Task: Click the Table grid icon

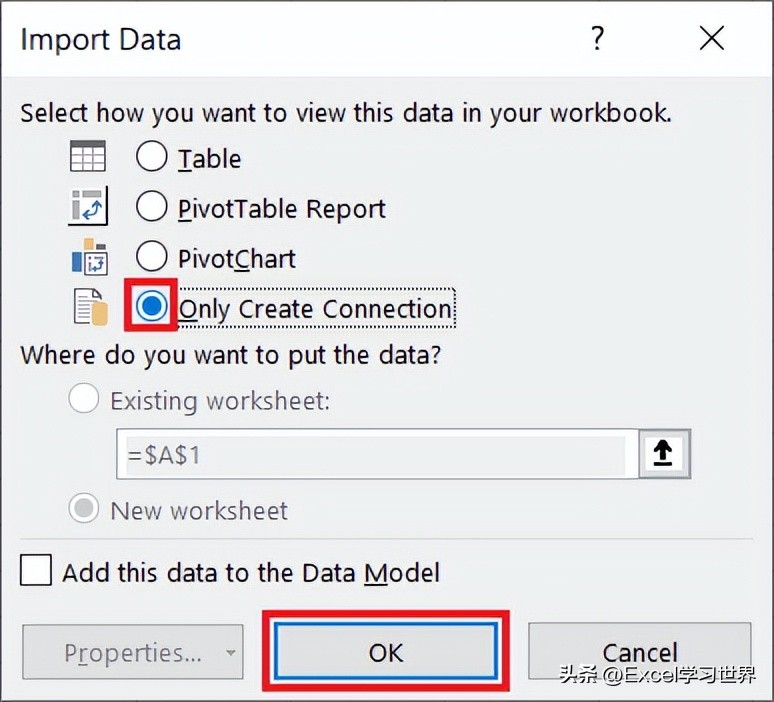Action: pos(88,156)
